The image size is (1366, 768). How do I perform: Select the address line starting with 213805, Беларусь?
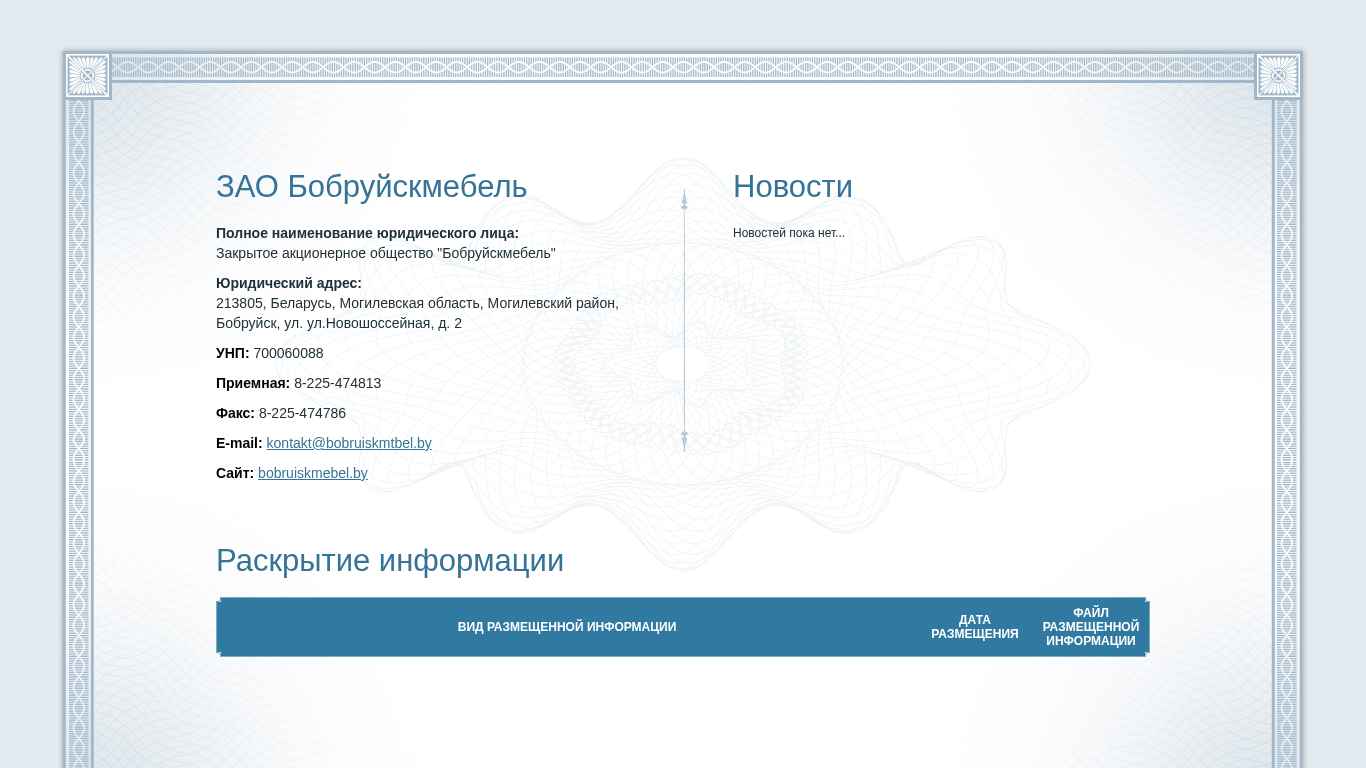point(417,303)
